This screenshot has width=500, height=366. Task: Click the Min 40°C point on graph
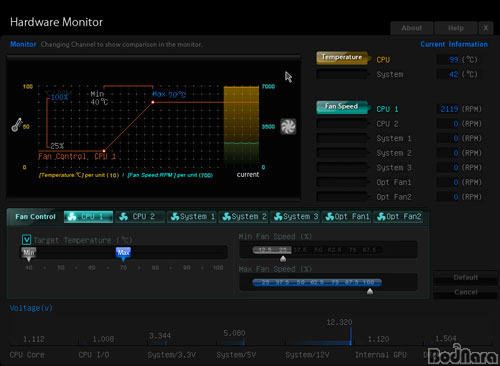(104, 151)
